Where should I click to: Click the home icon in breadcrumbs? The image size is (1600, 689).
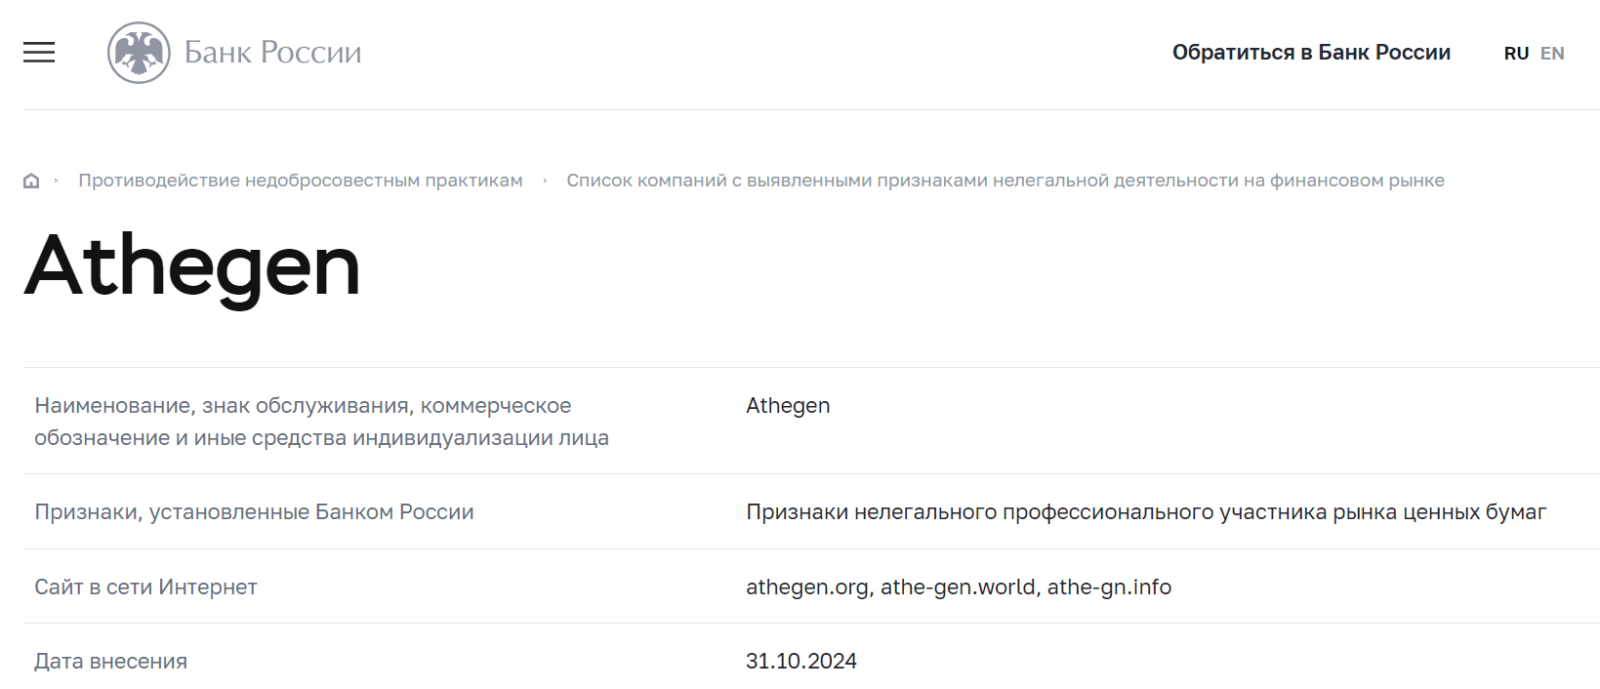pyautogui.click(x=31, y=181)
